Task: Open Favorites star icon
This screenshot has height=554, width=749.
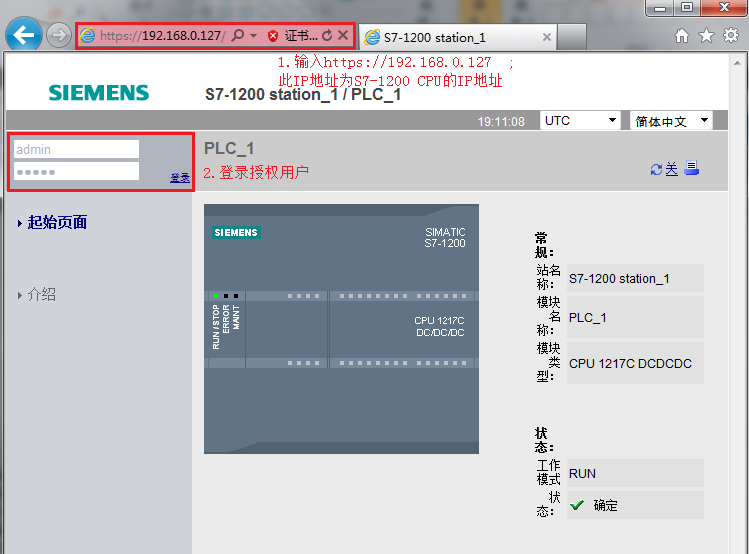Action: [706, 35]
